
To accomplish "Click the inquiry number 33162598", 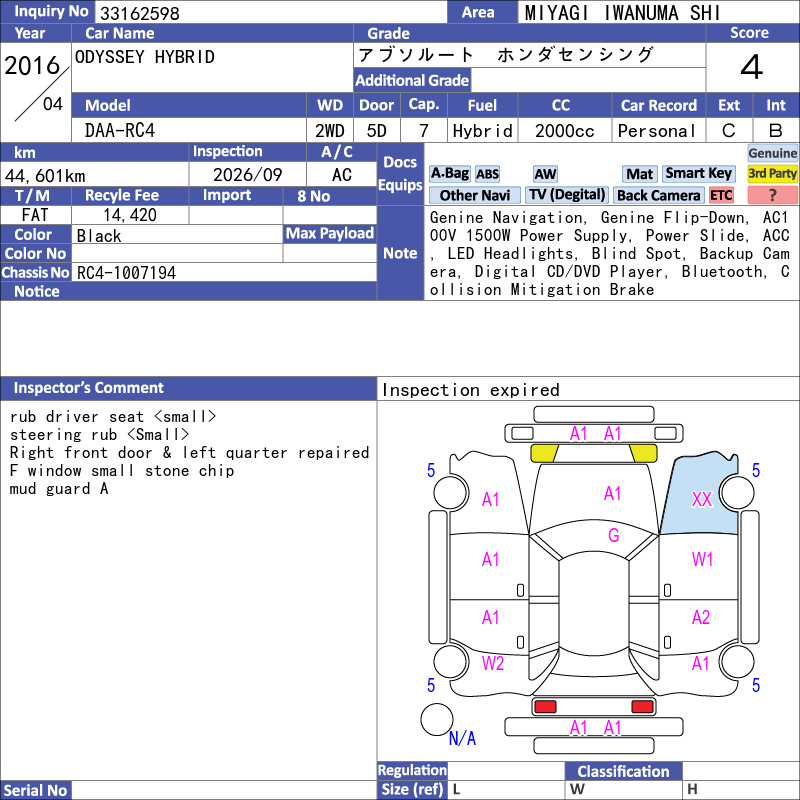I will click(x=140, y=13).
